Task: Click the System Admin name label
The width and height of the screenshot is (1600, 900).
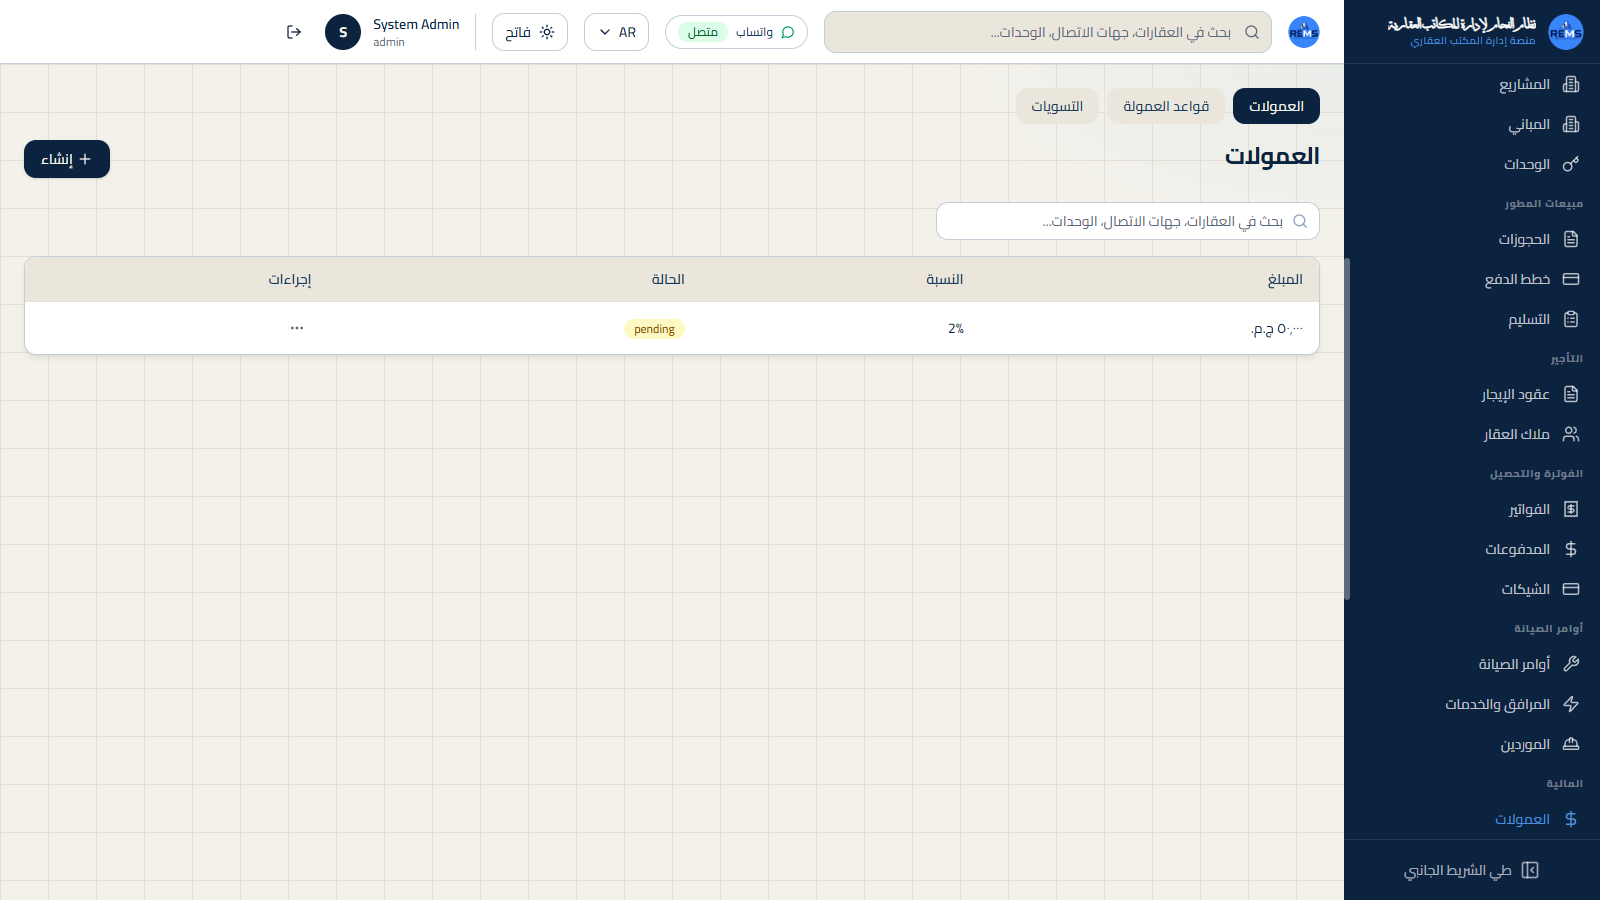Action: pos(416,24)
